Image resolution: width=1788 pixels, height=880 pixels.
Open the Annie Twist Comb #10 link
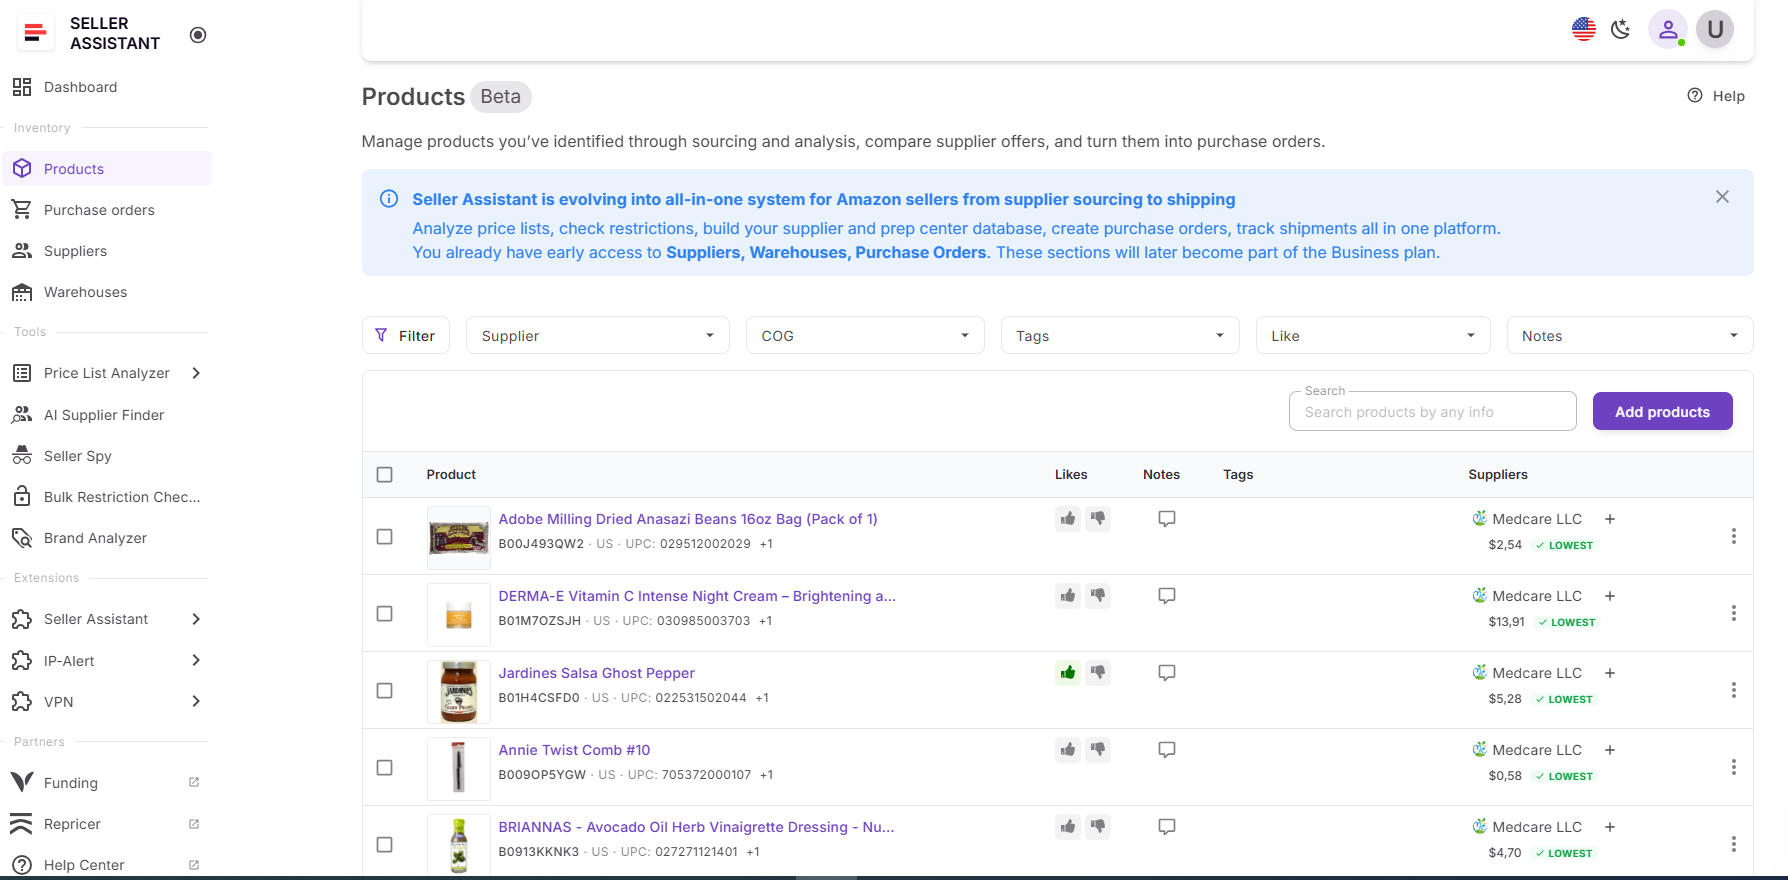(574, 750)
